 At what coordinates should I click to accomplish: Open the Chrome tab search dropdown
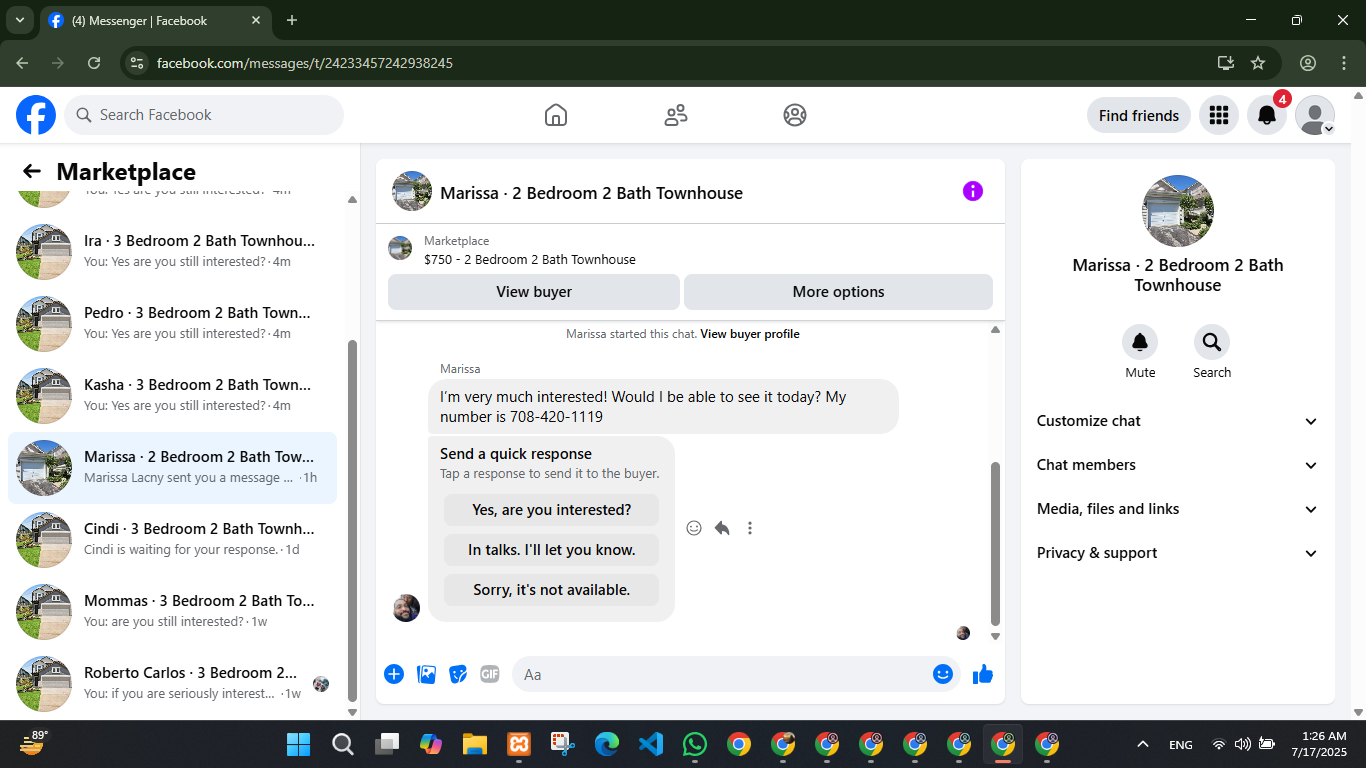19,20
